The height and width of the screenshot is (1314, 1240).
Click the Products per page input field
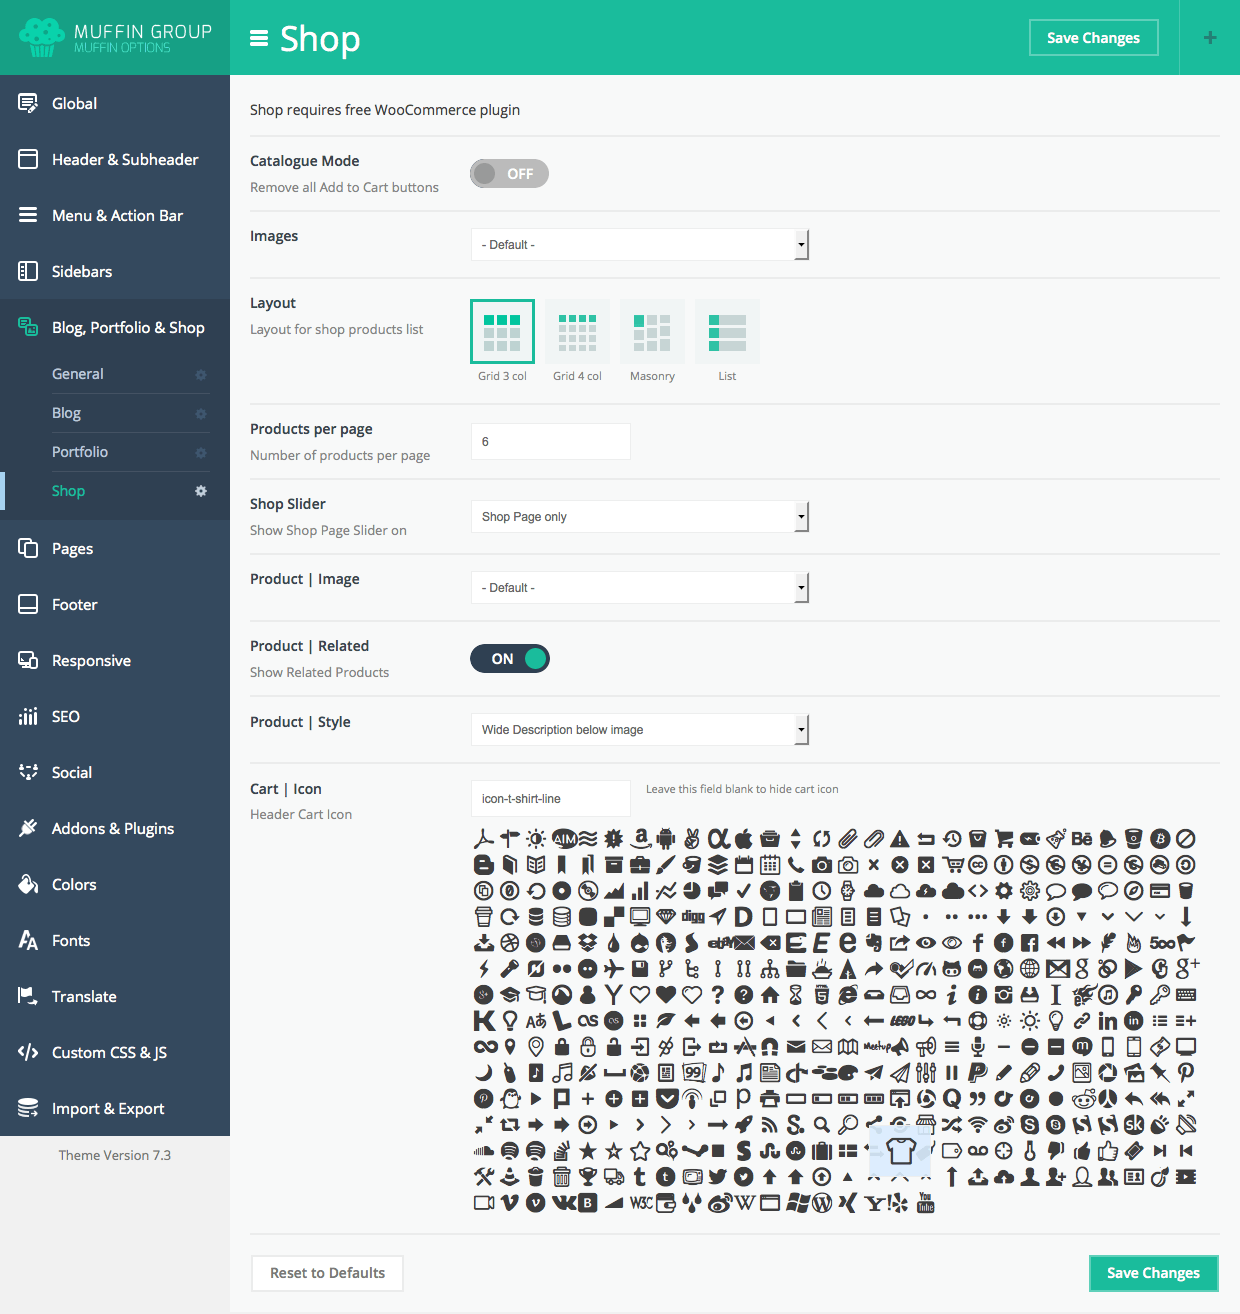[x=550, y=442]
